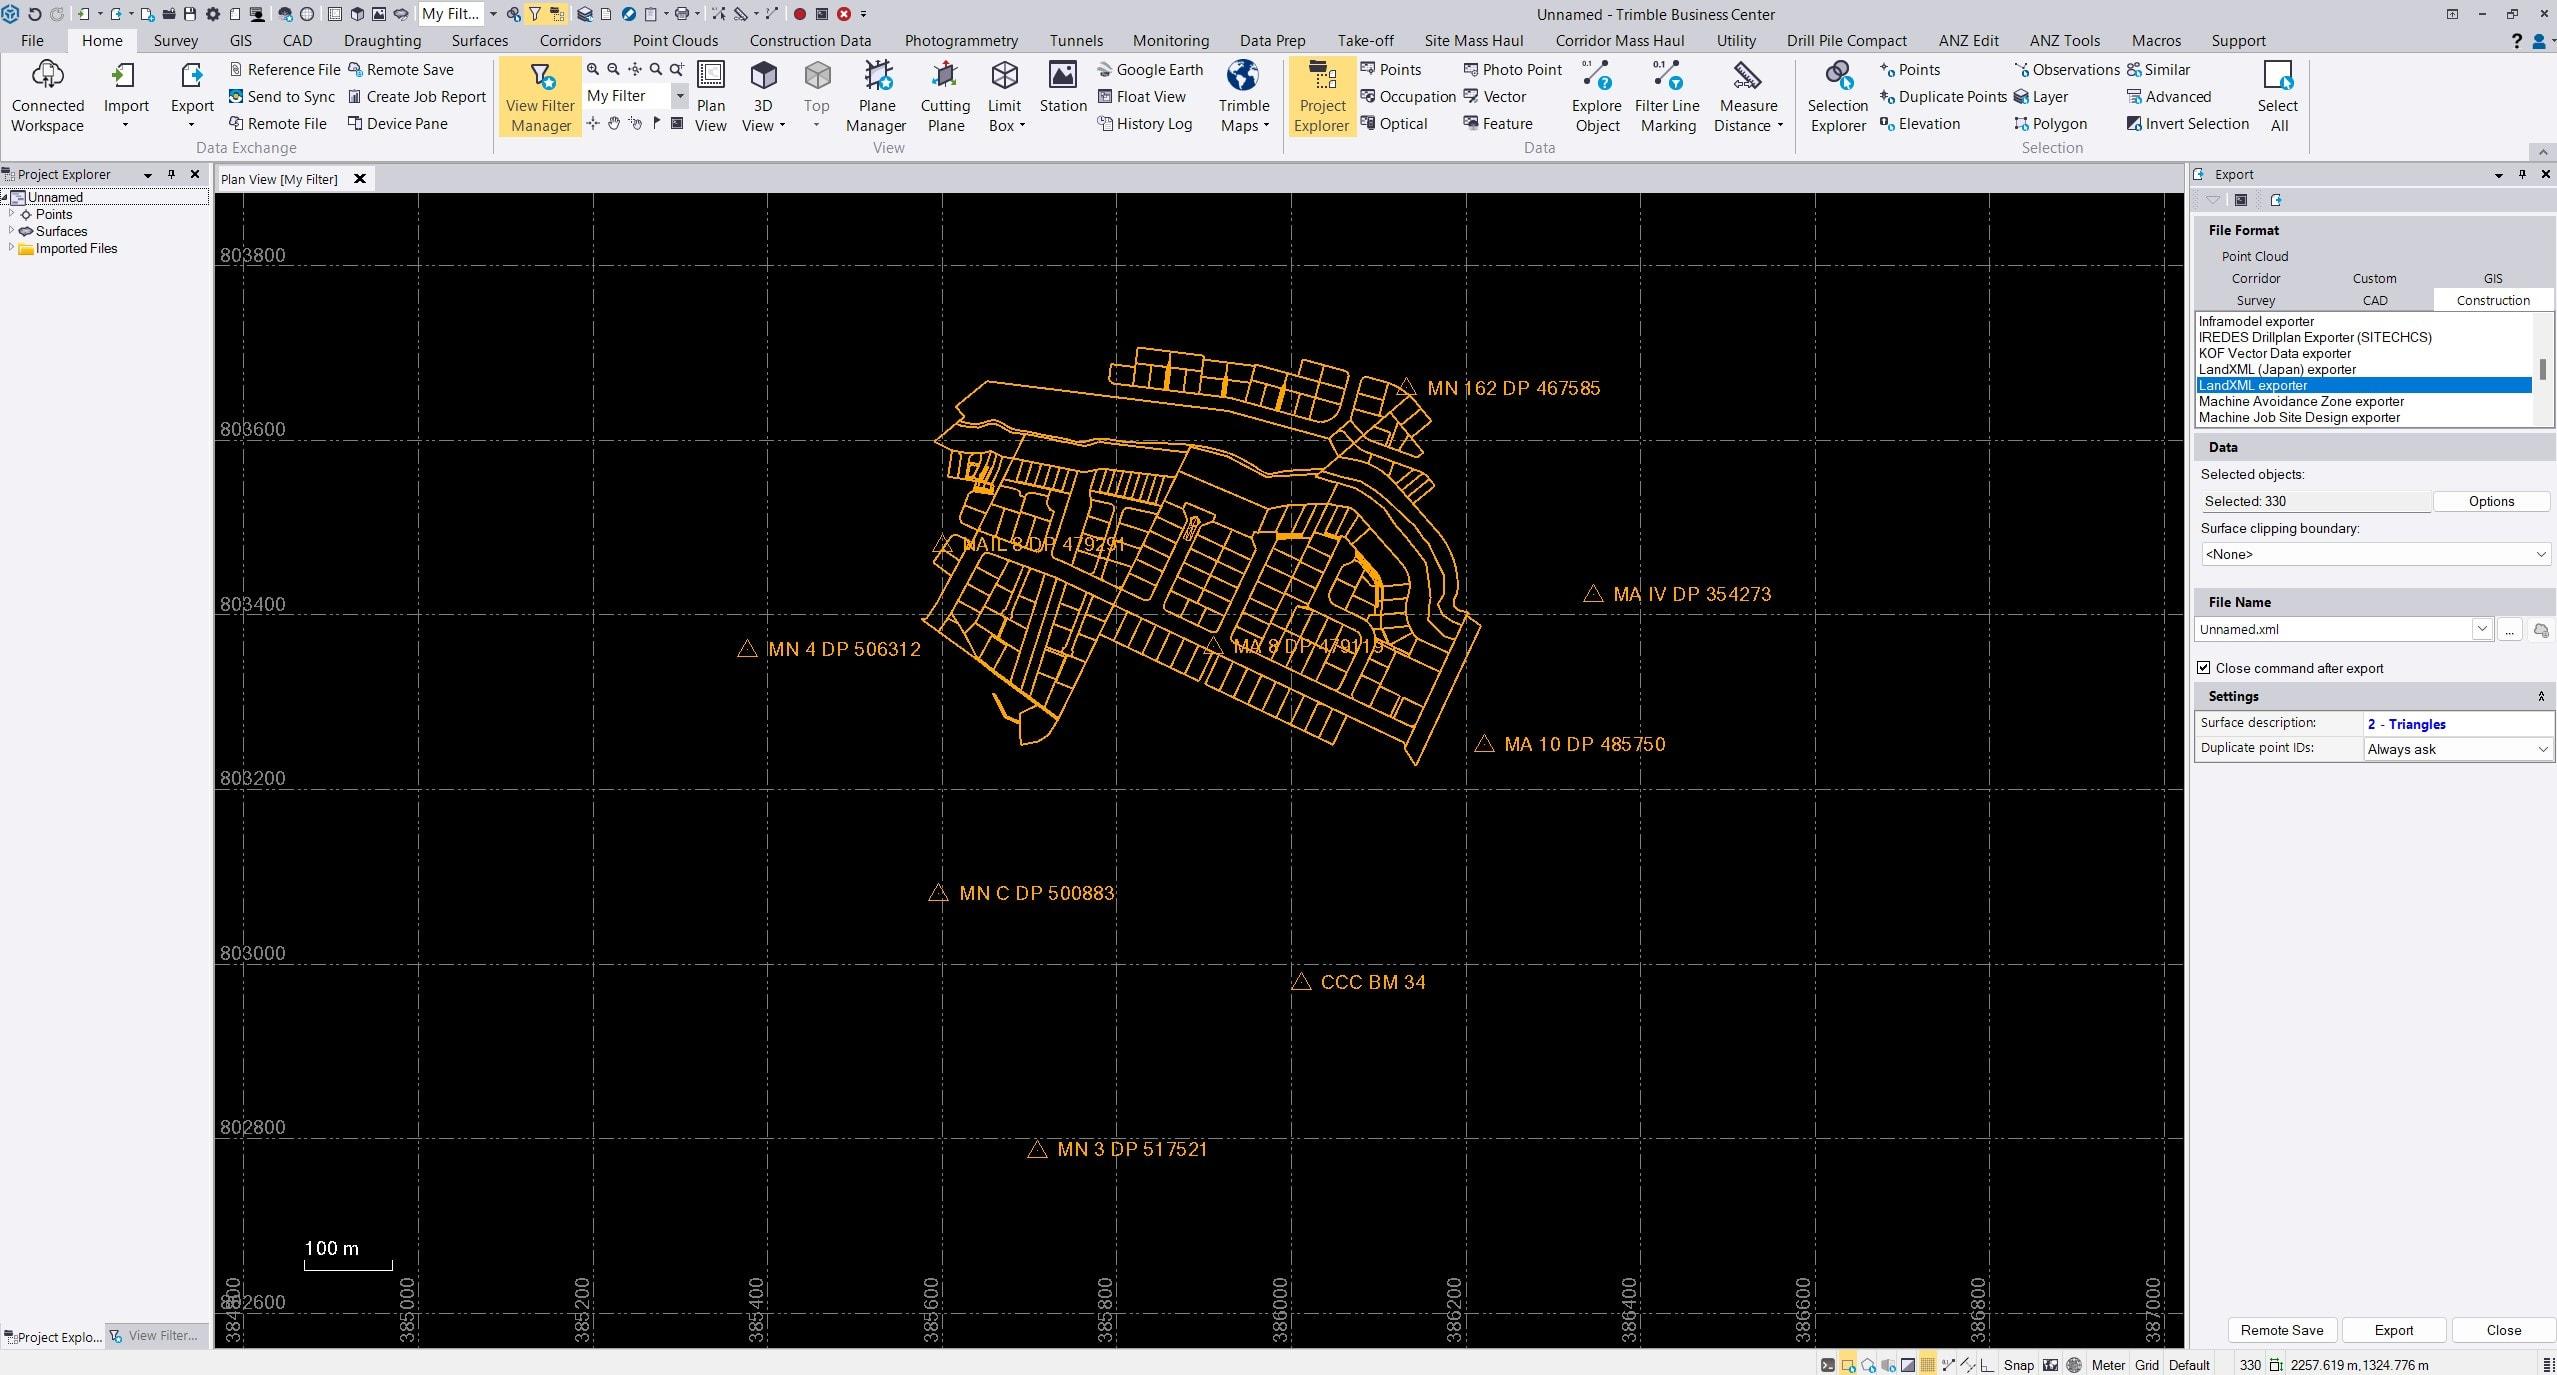Toggle Snap in the status bar
The image size is (2557, 1375).
(2018, 1365)
